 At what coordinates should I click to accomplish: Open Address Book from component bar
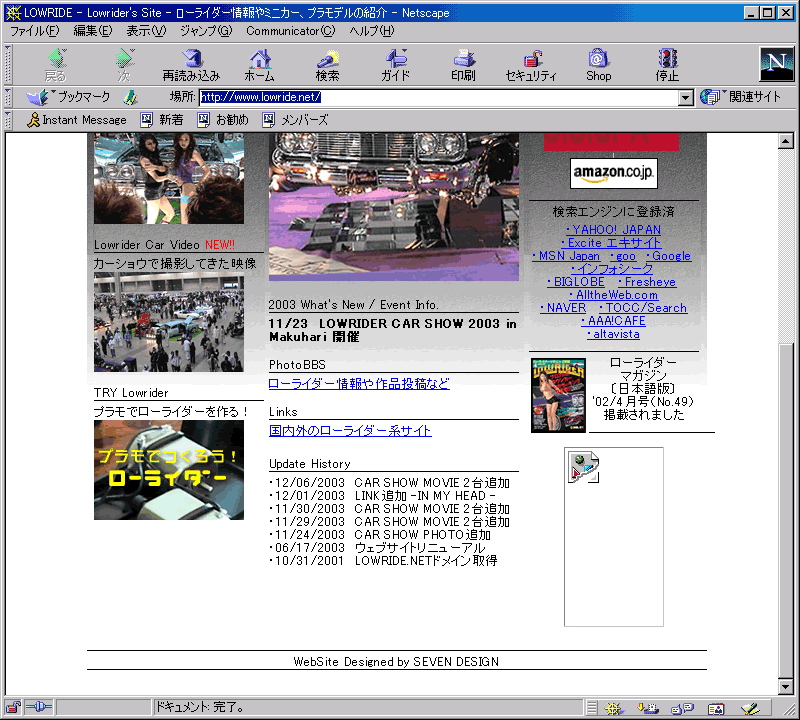tap(716, 708)
